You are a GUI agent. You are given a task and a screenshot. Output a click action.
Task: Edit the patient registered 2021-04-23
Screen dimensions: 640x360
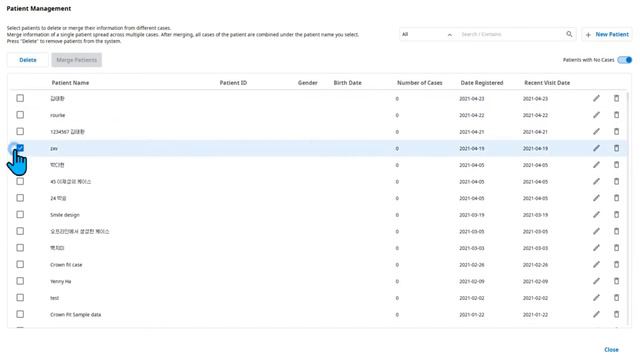coord(596,98)
